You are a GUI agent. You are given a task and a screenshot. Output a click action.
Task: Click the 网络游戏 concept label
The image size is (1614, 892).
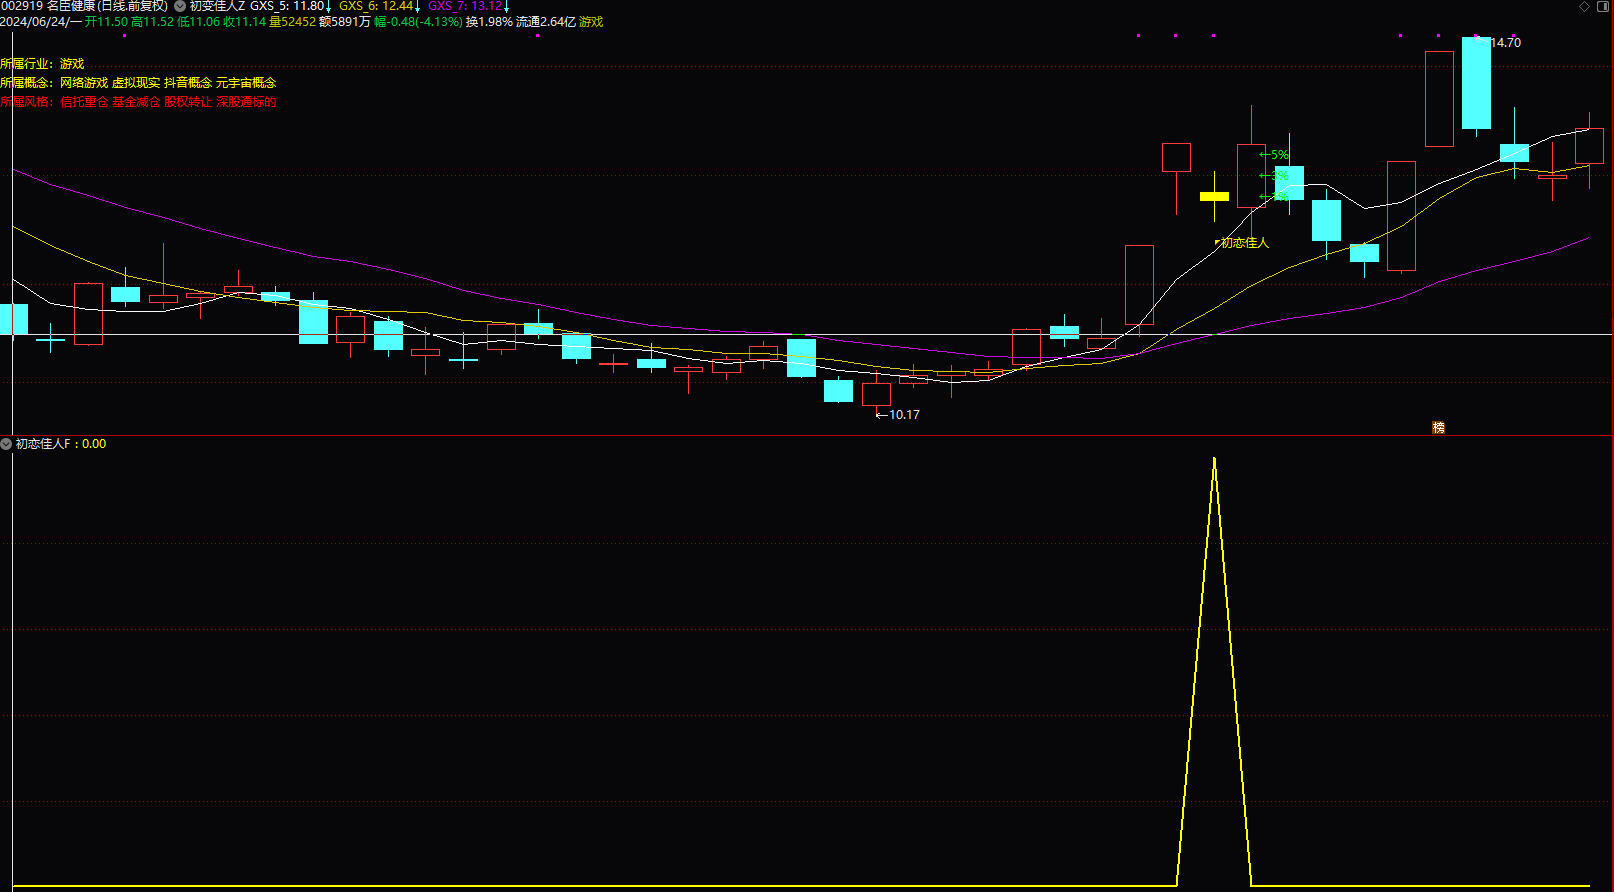tap(84, 83)
